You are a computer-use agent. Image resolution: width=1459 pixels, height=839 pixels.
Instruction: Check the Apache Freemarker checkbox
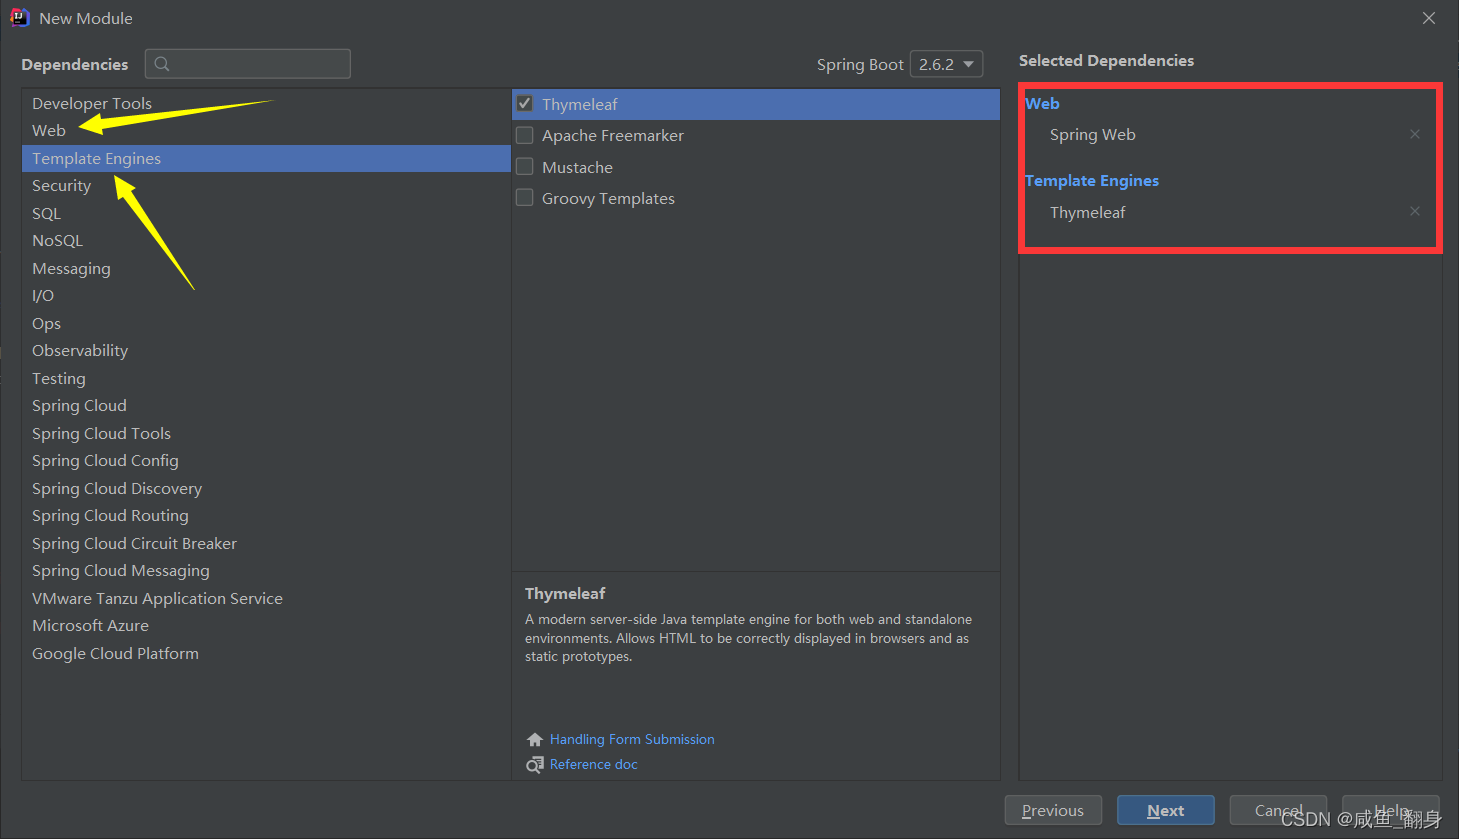click(x=524, y=135)
